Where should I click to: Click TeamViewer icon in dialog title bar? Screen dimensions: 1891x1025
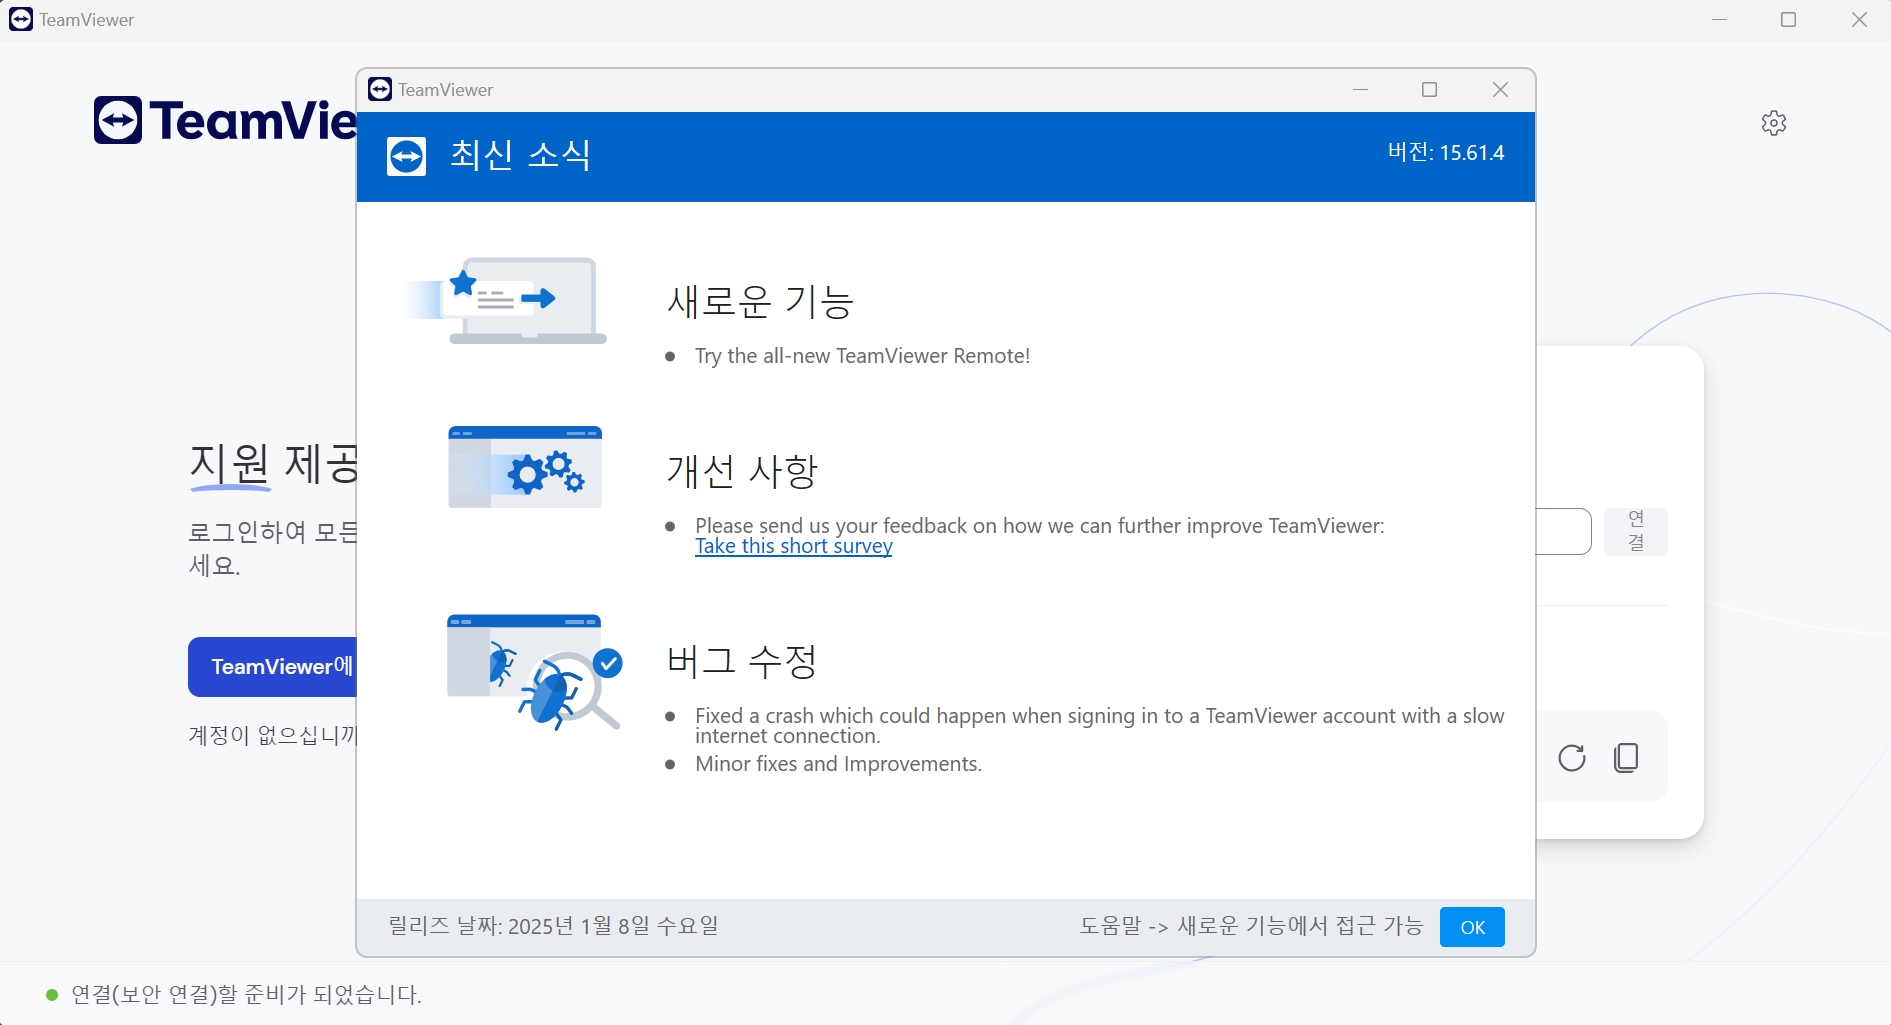pyautogui.click(x=380, y=89)
